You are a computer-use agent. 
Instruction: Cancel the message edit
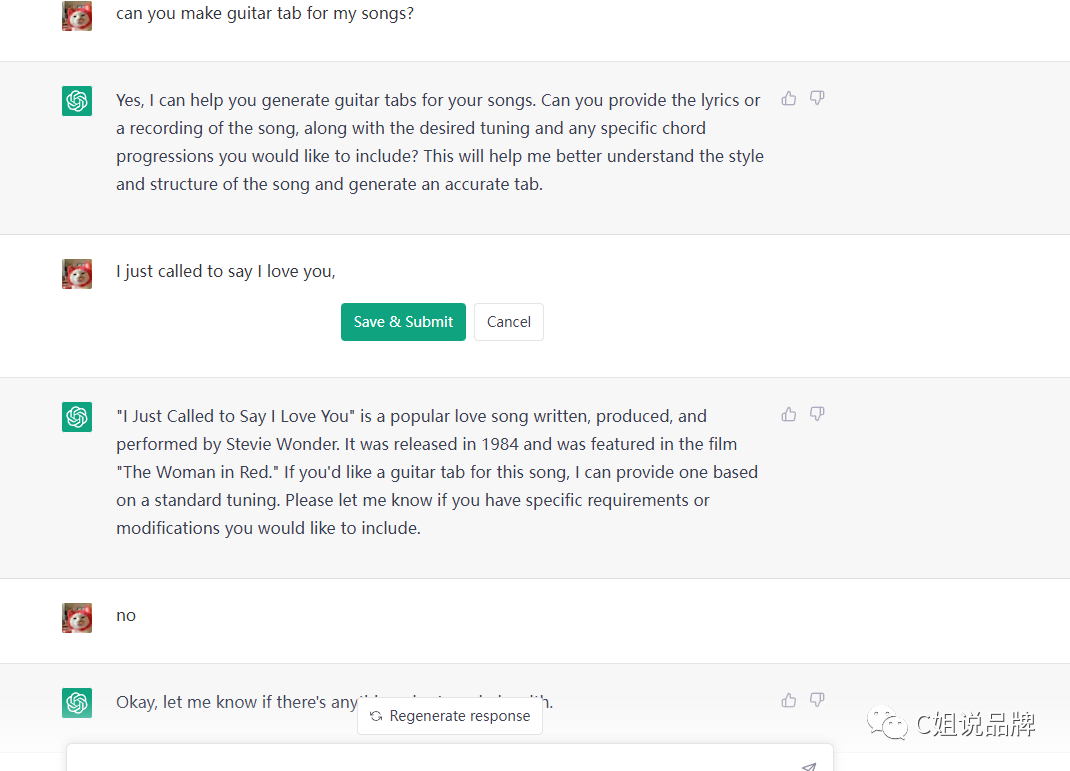(x=509, y=322)
